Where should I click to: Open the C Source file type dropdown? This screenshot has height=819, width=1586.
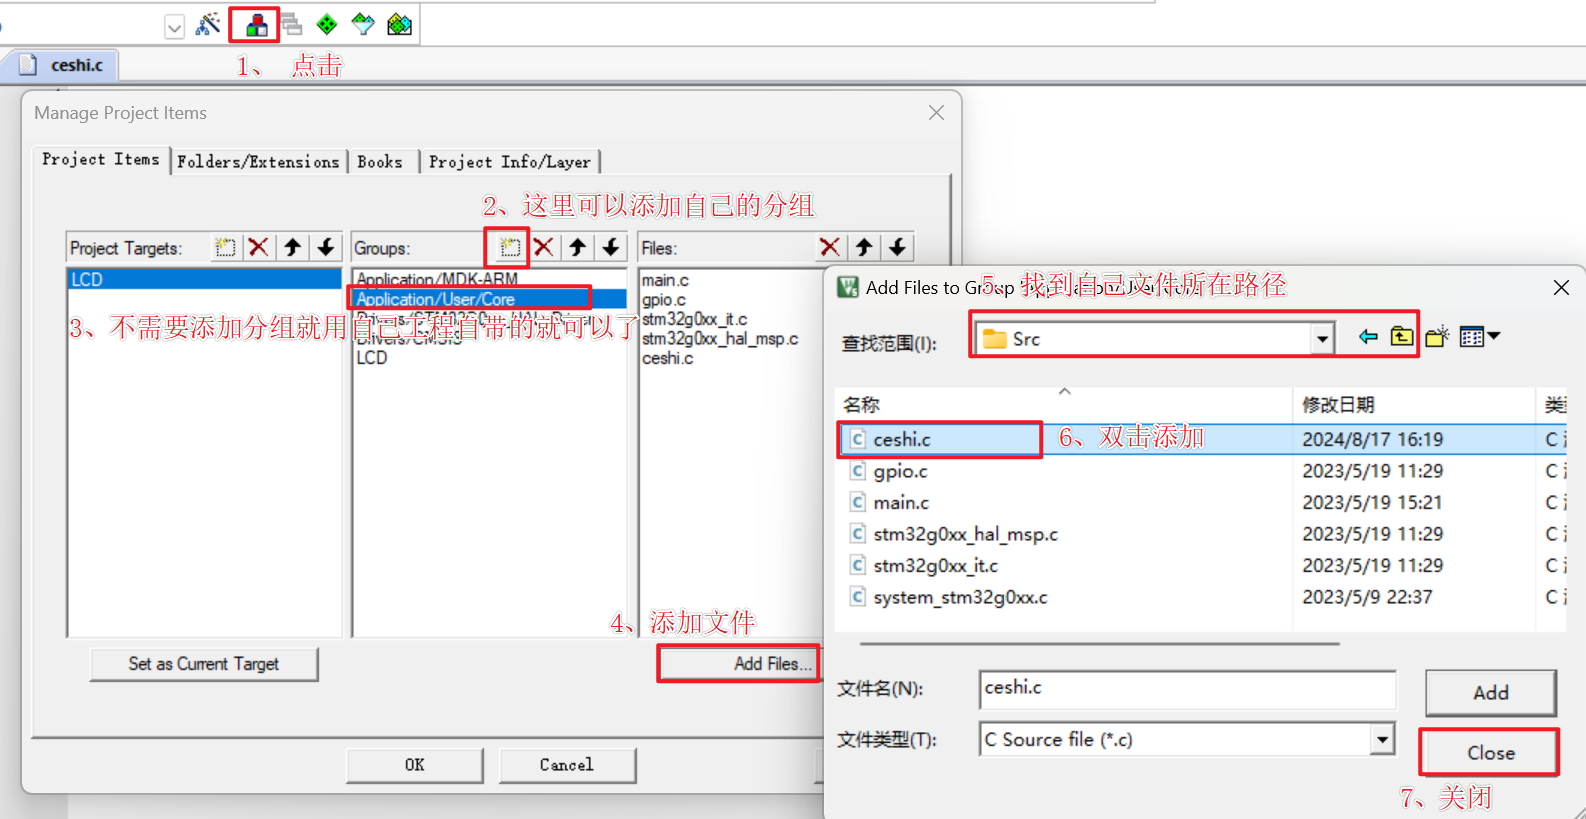[x=1382, y=740]
